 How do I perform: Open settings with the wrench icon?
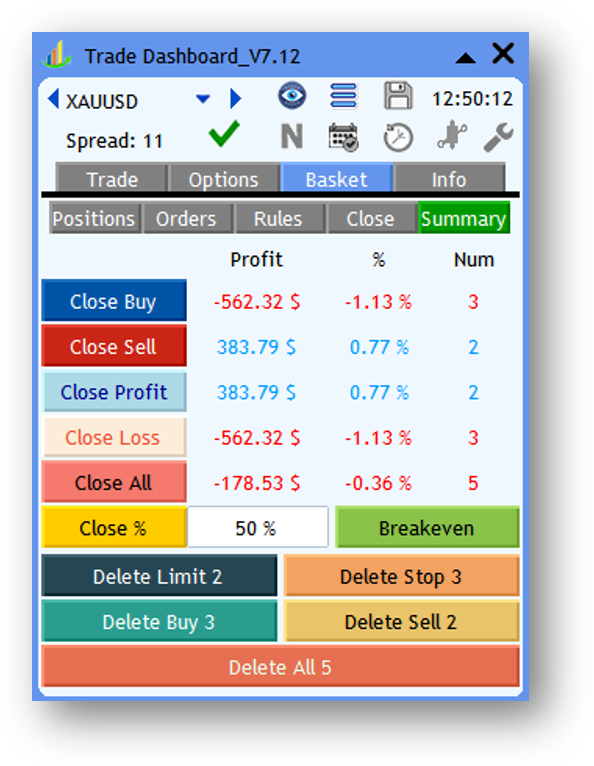[x=498, y=137]
